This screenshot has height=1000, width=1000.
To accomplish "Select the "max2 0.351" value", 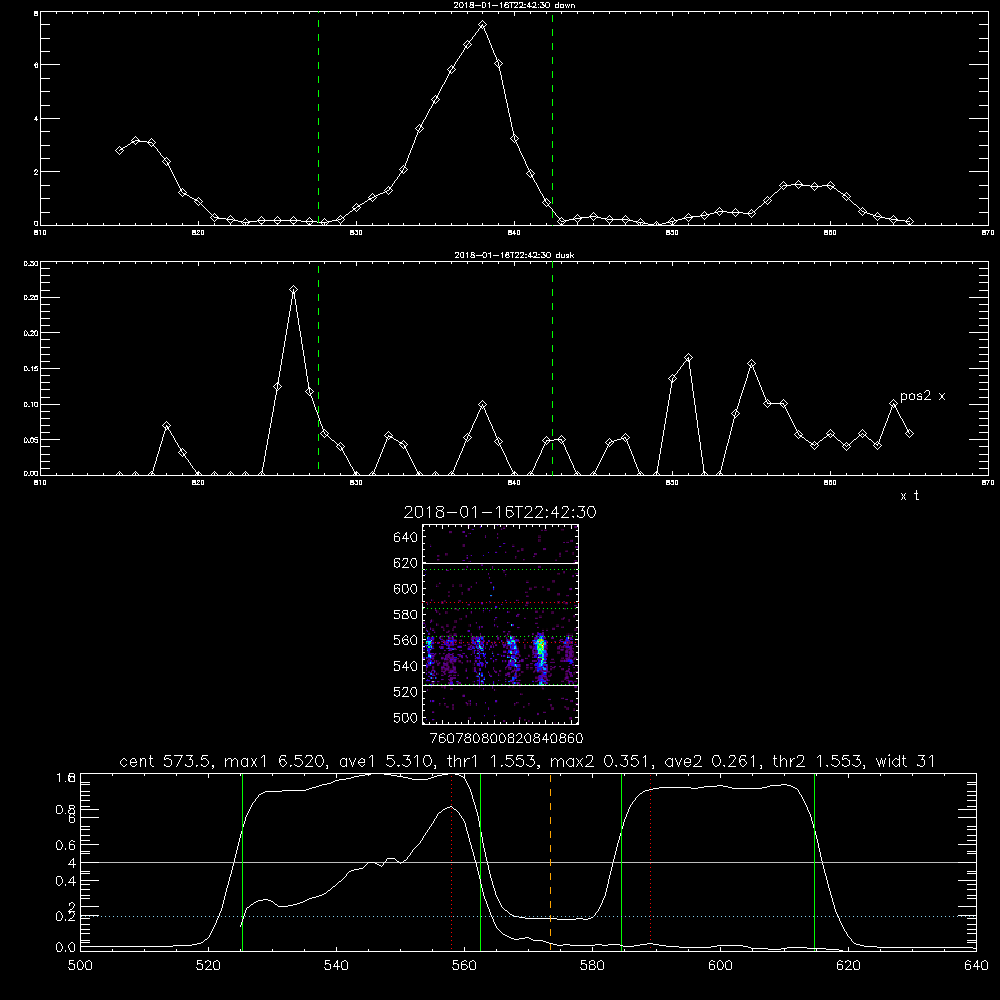I will click(x=601, y=761).
